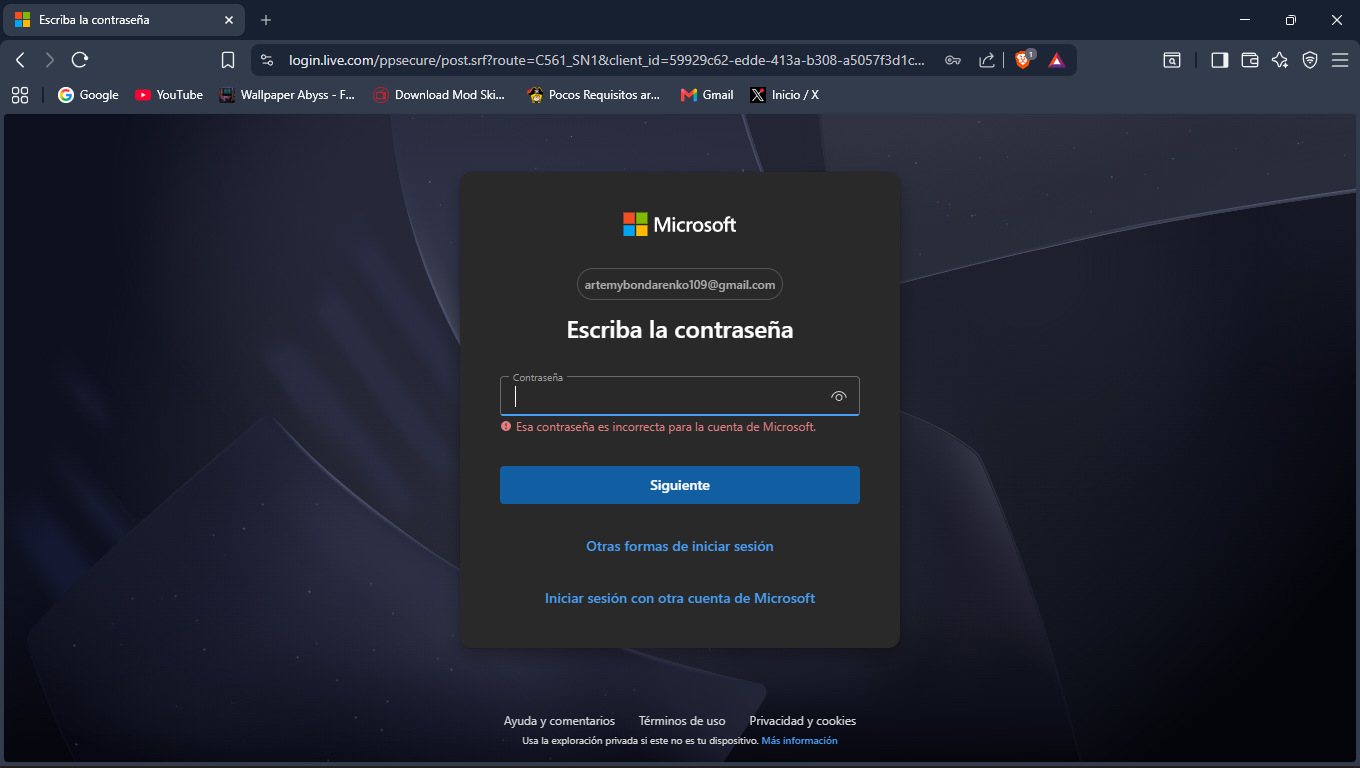Viewport: 1360px width, 768px height.
Task: Go back to previous page
Action: click(x=20, y=60)
